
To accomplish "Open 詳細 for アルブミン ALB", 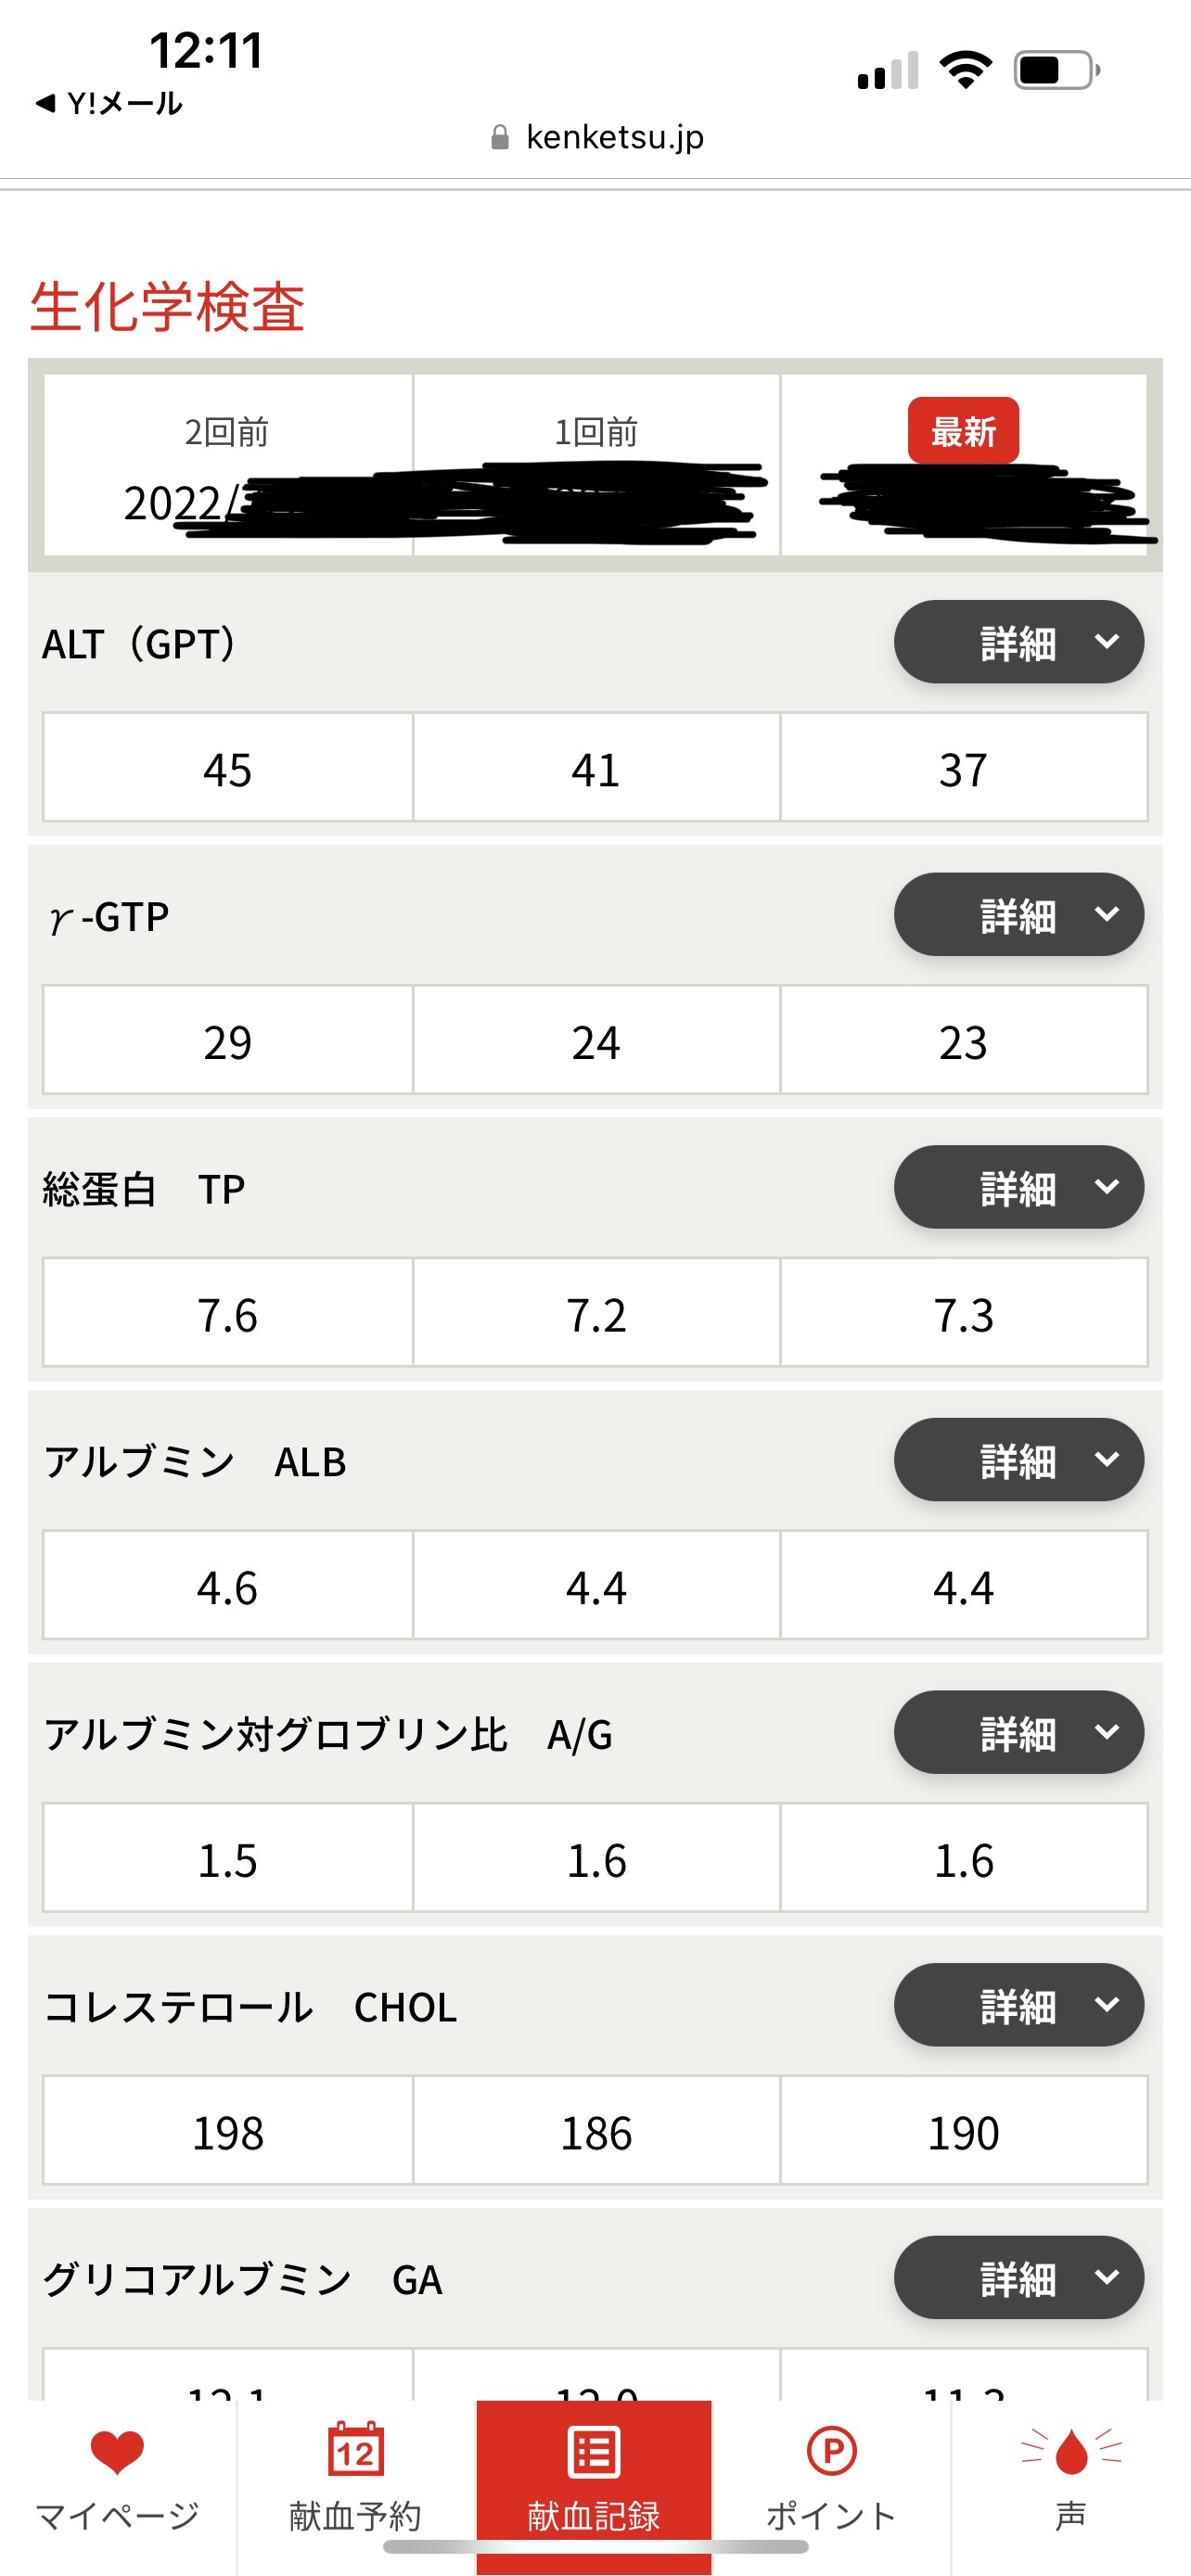I will click(1018, 1460).
